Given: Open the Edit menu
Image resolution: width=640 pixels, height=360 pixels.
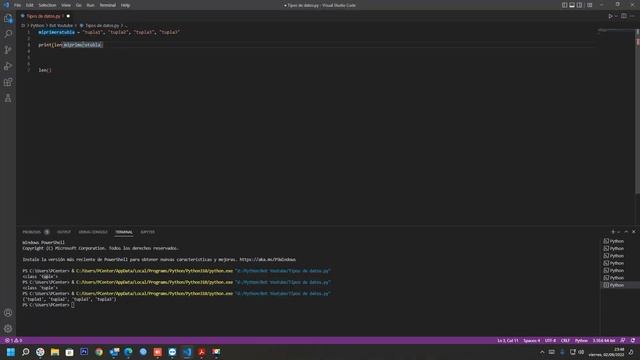Looking at the screenshot, I should 30,5.
